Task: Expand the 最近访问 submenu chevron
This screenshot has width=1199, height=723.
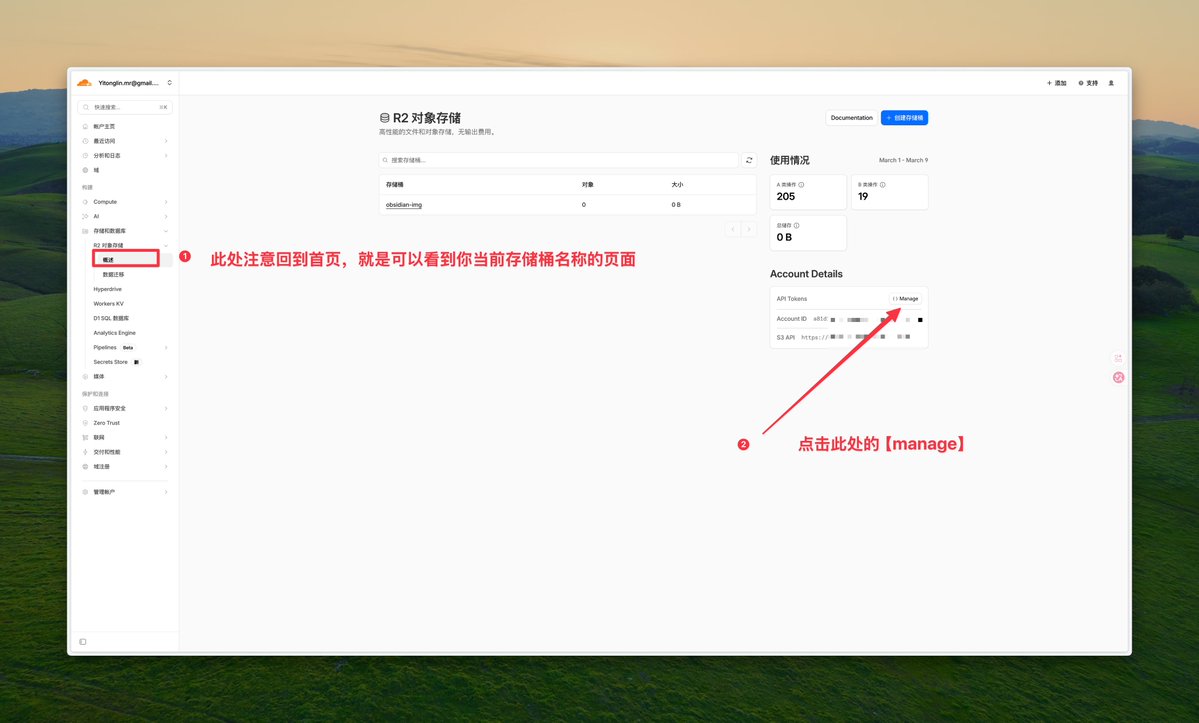Action: coord(166,141)
